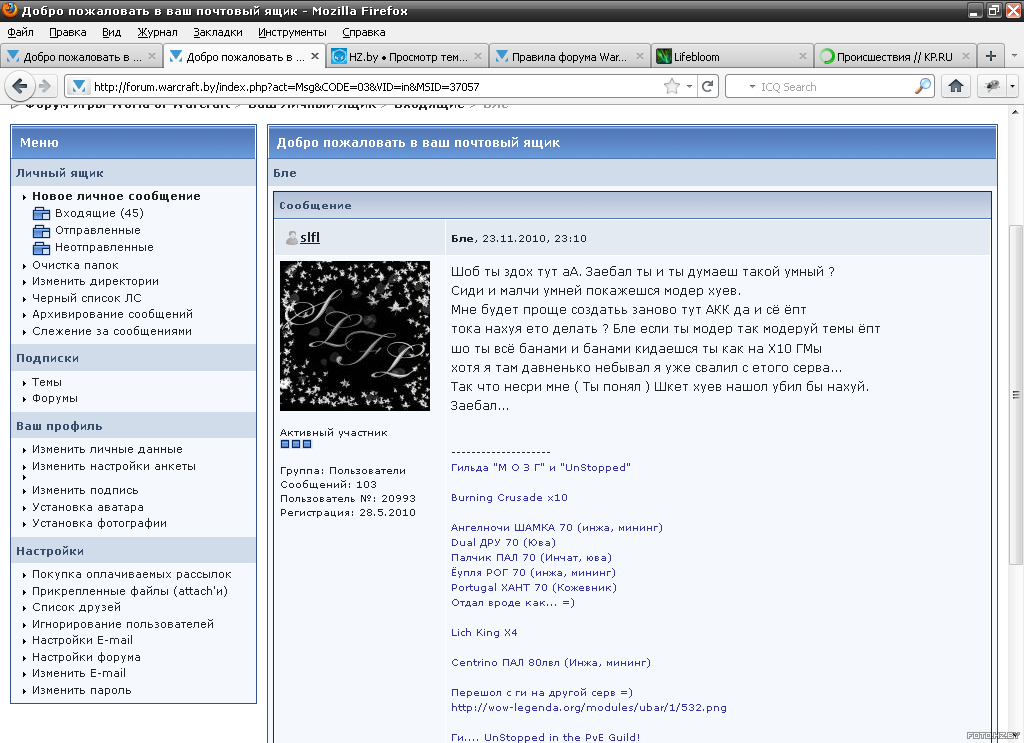The height and width of the screenshot is (743, 1024).
Task: Open the Инструменты menu
Action: (x=292, y=32)
